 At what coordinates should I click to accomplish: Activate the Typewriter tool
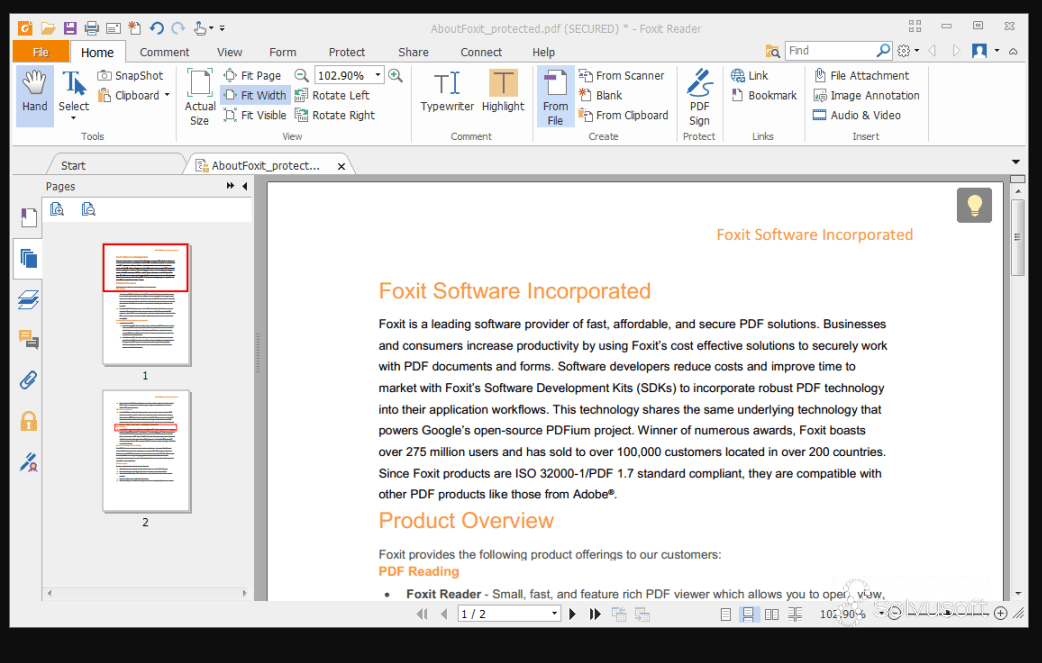coord(447,92)
